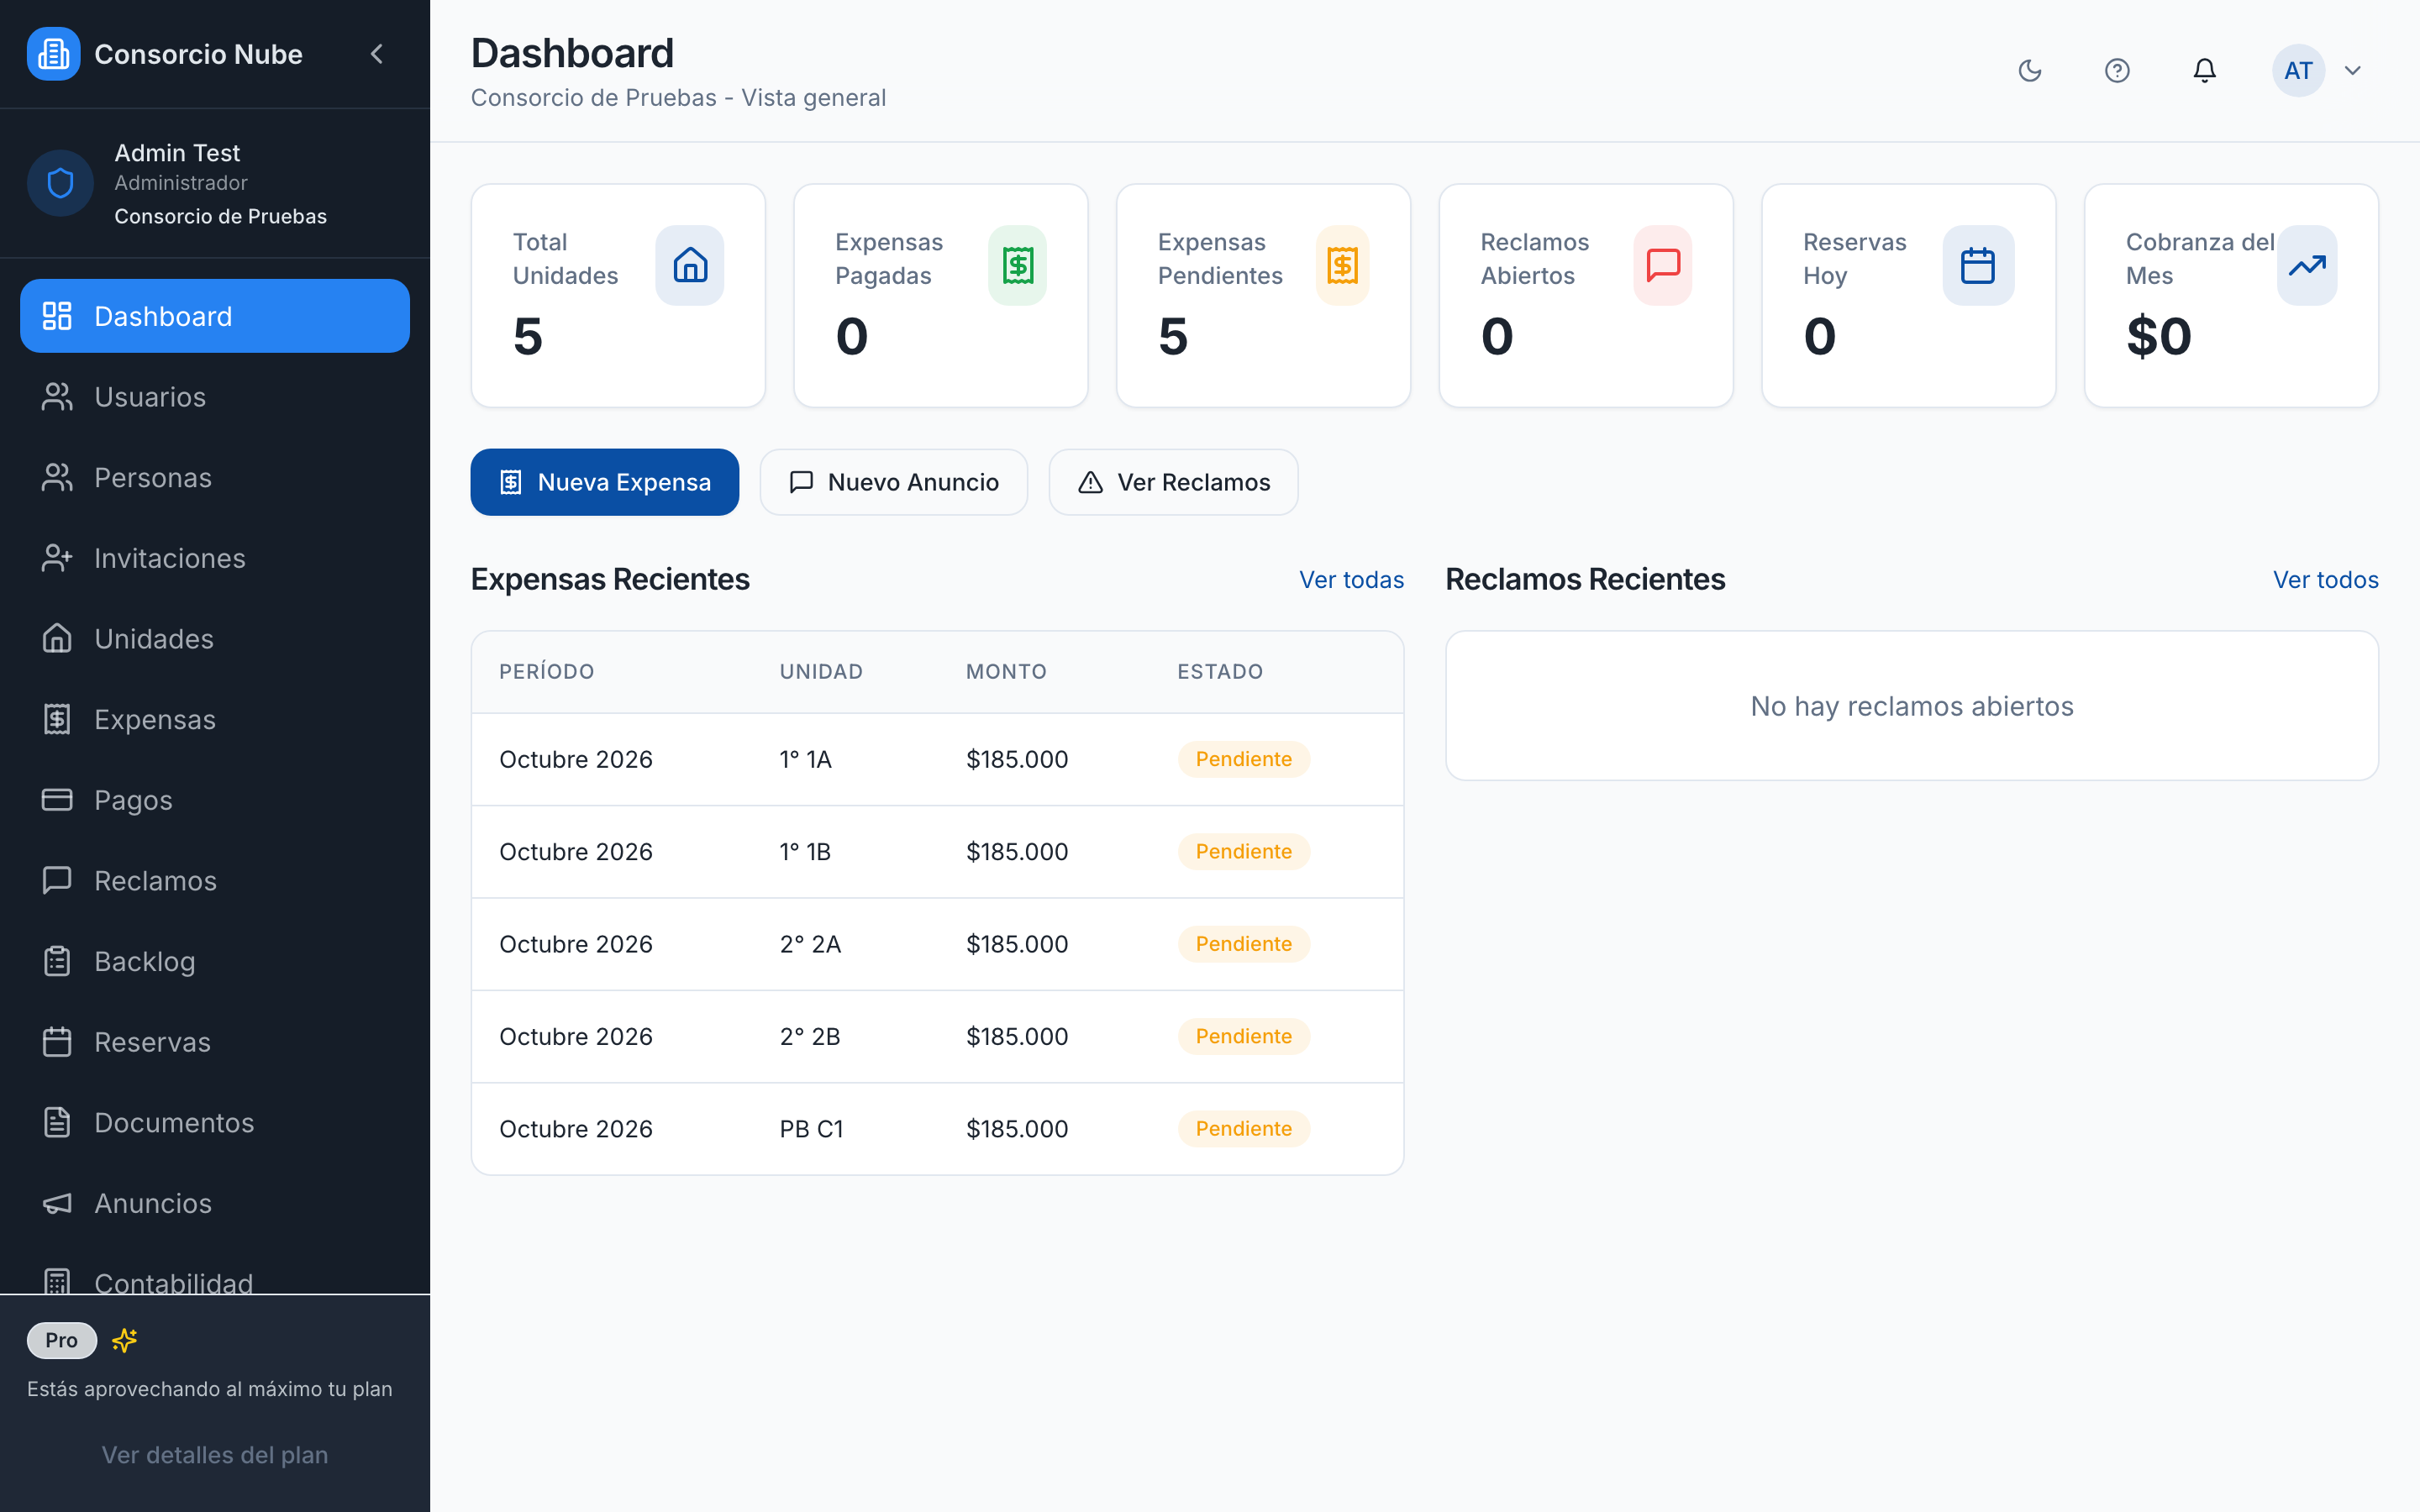2420x1512 pixels.
Task: Go to Invitaciones in the sidebar
Action: pos(215,558)
